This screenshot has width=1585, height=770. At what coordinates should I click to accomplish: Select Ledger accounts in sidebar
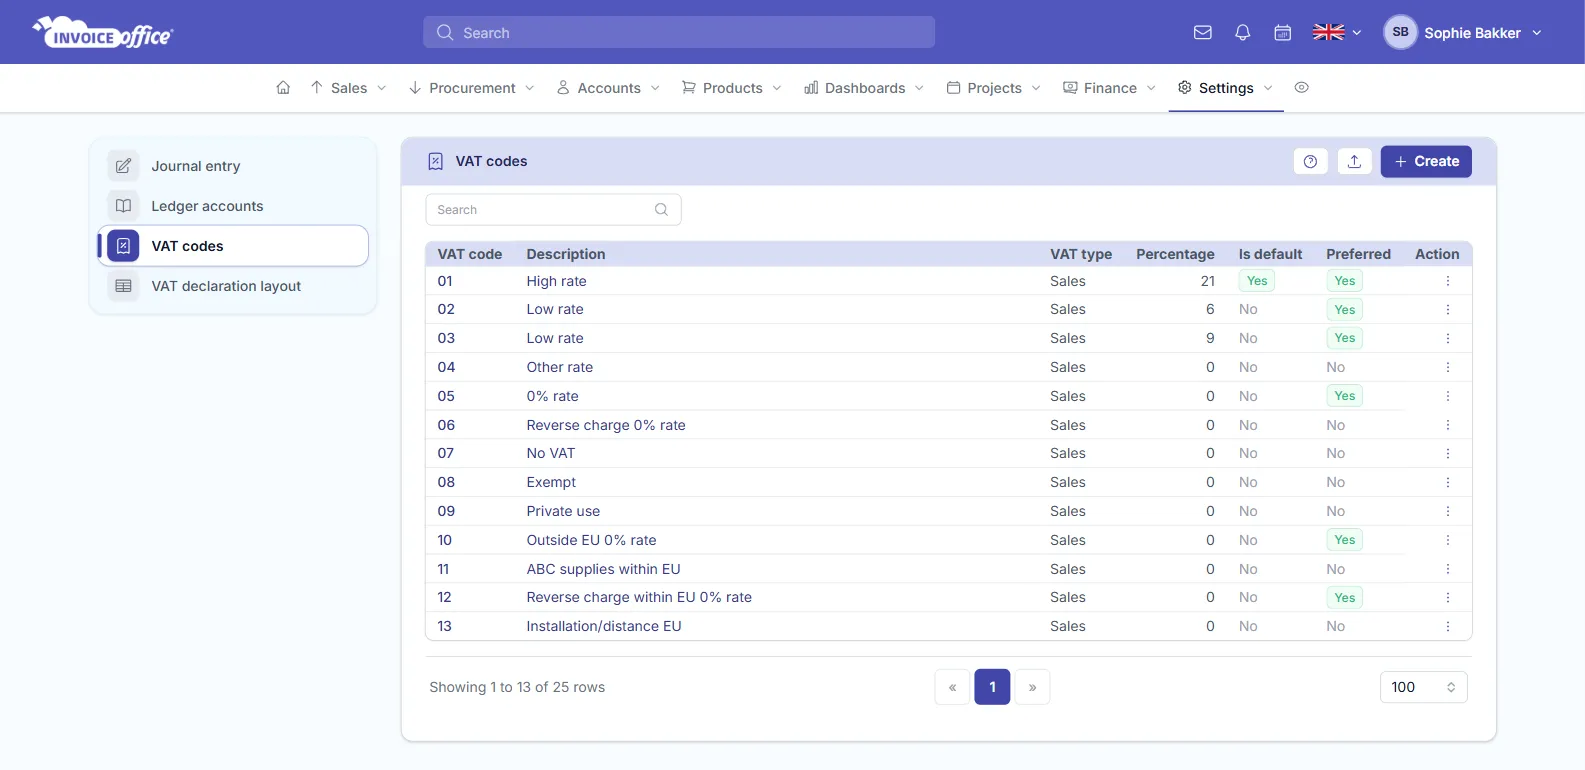pos(233,206)
